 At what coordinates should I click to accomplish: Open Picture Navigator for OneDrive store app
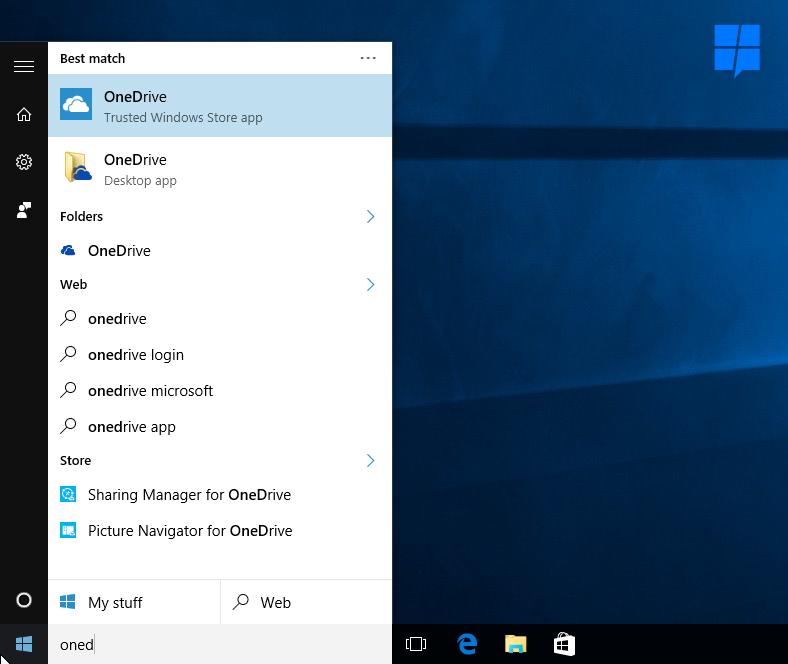(220, 531)
